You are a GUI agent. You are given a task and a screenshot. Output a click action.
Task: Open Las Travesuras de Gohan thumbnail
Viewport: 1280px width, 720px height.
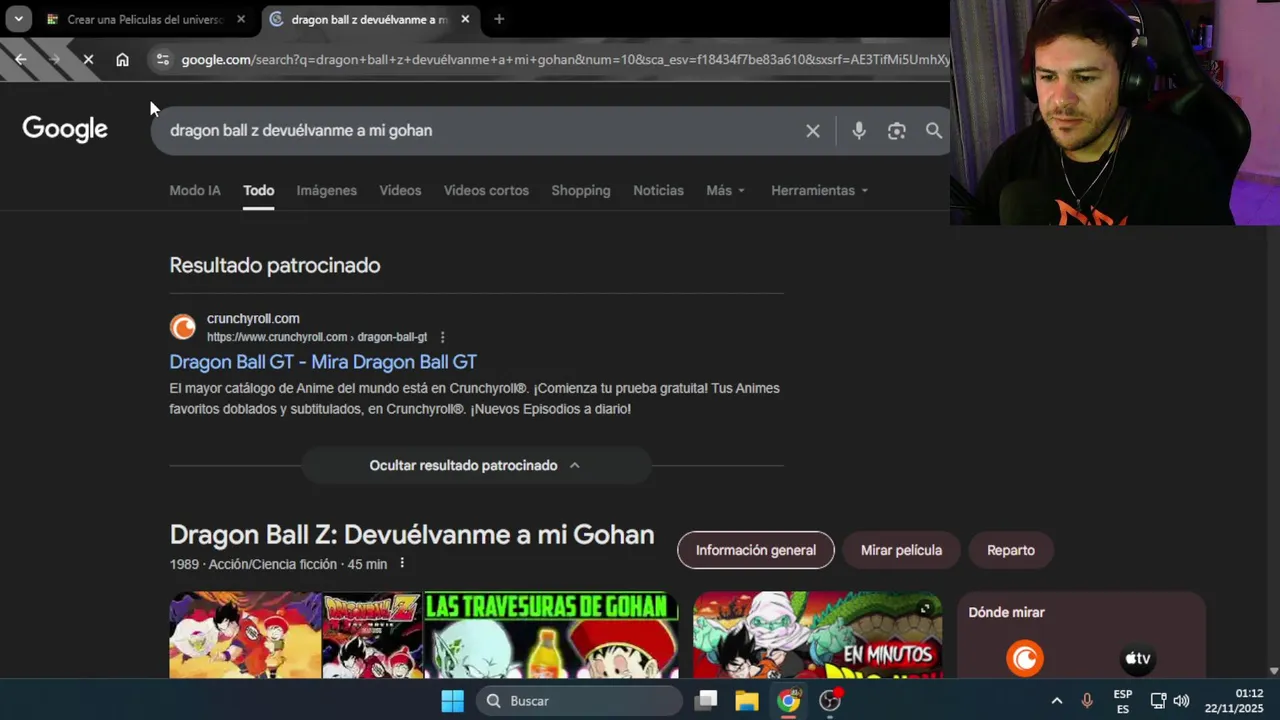click(551, 635)
